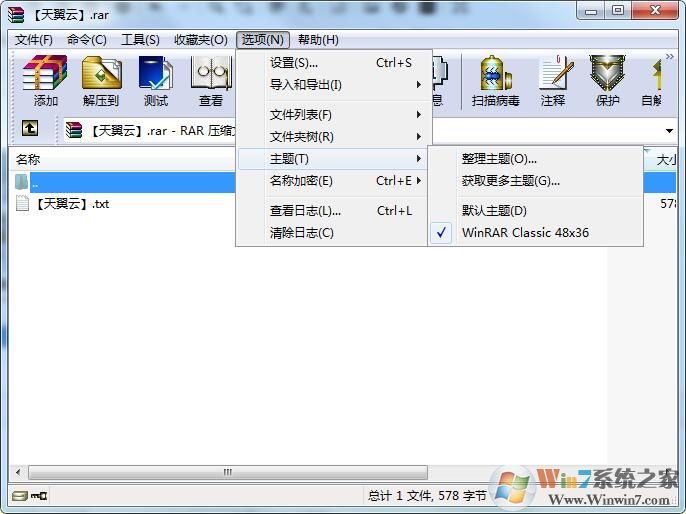The width and height of the screenshot is (686, 514).
Task: Click the WinRAR books icon in title bar
Action: (16, 14)
